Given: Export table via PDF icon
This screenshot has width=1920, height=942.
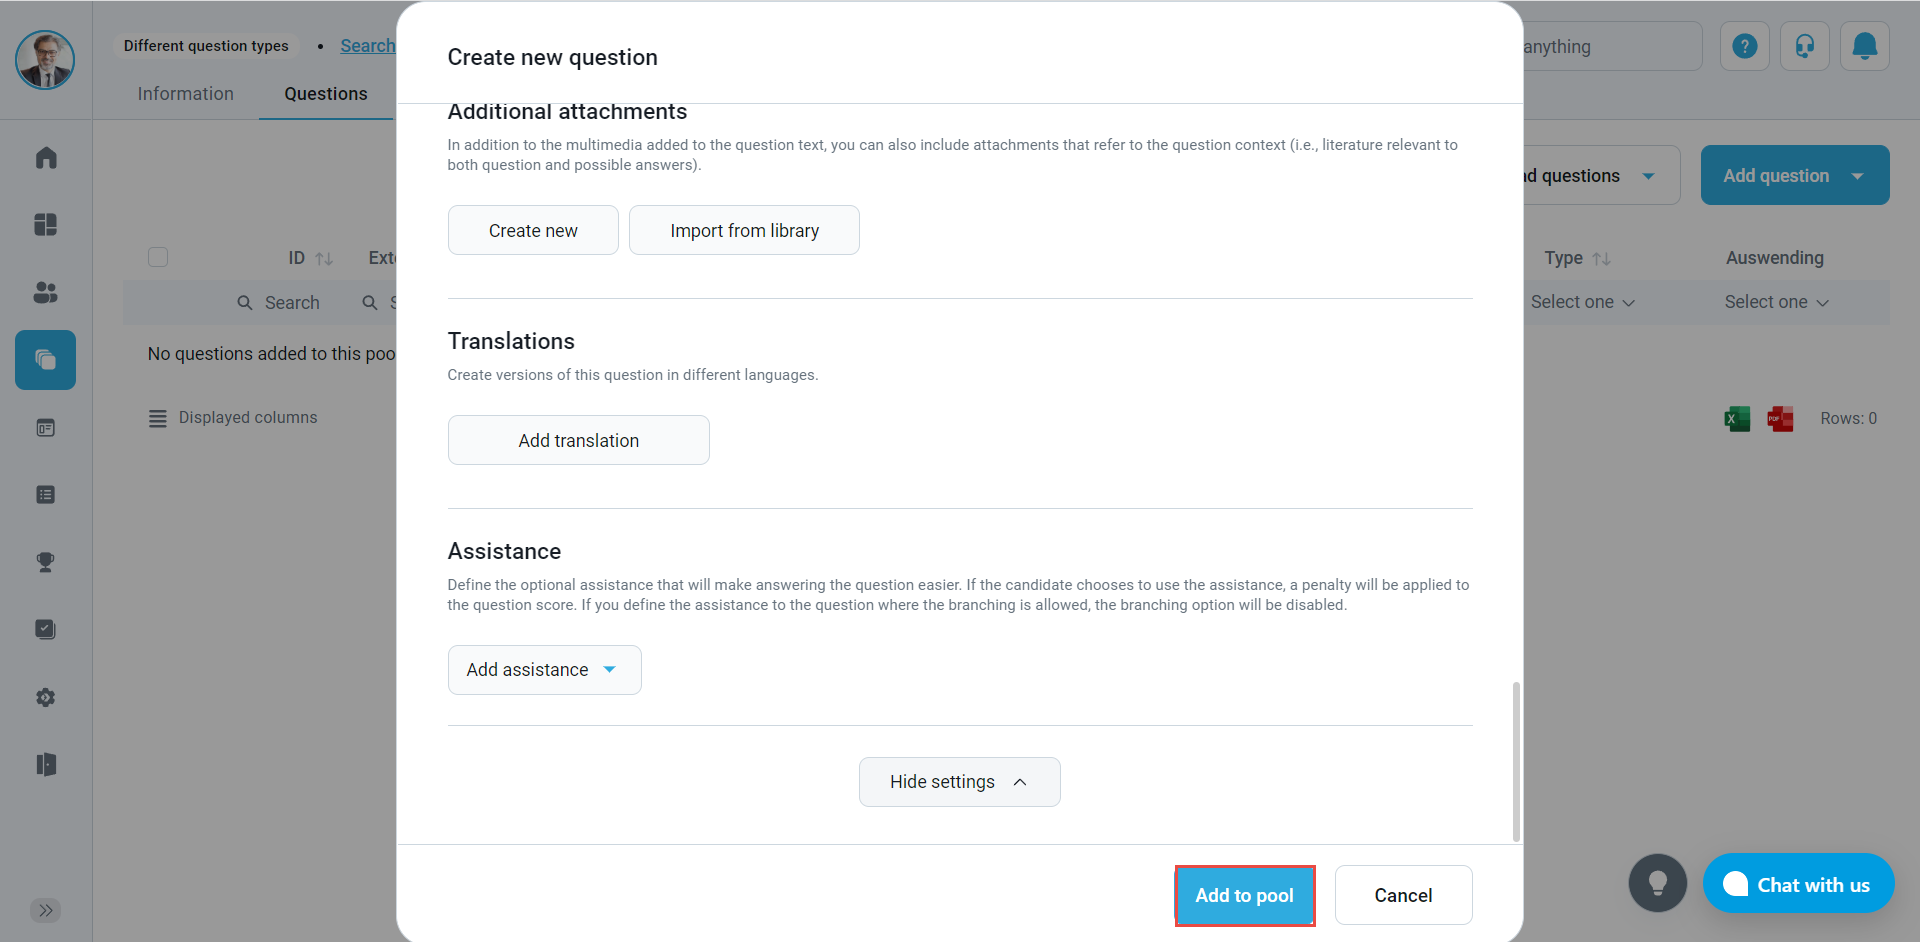Looking at the screenshot, I should pos(1780,419).
